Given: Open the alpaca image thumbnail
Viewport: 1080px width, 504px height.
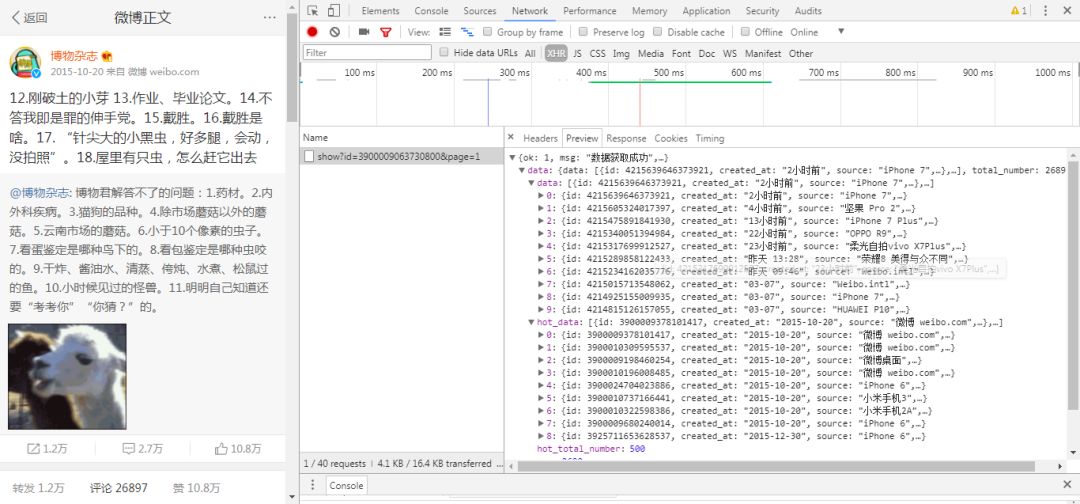Looking at the screenshot, I should click(68, 377).
